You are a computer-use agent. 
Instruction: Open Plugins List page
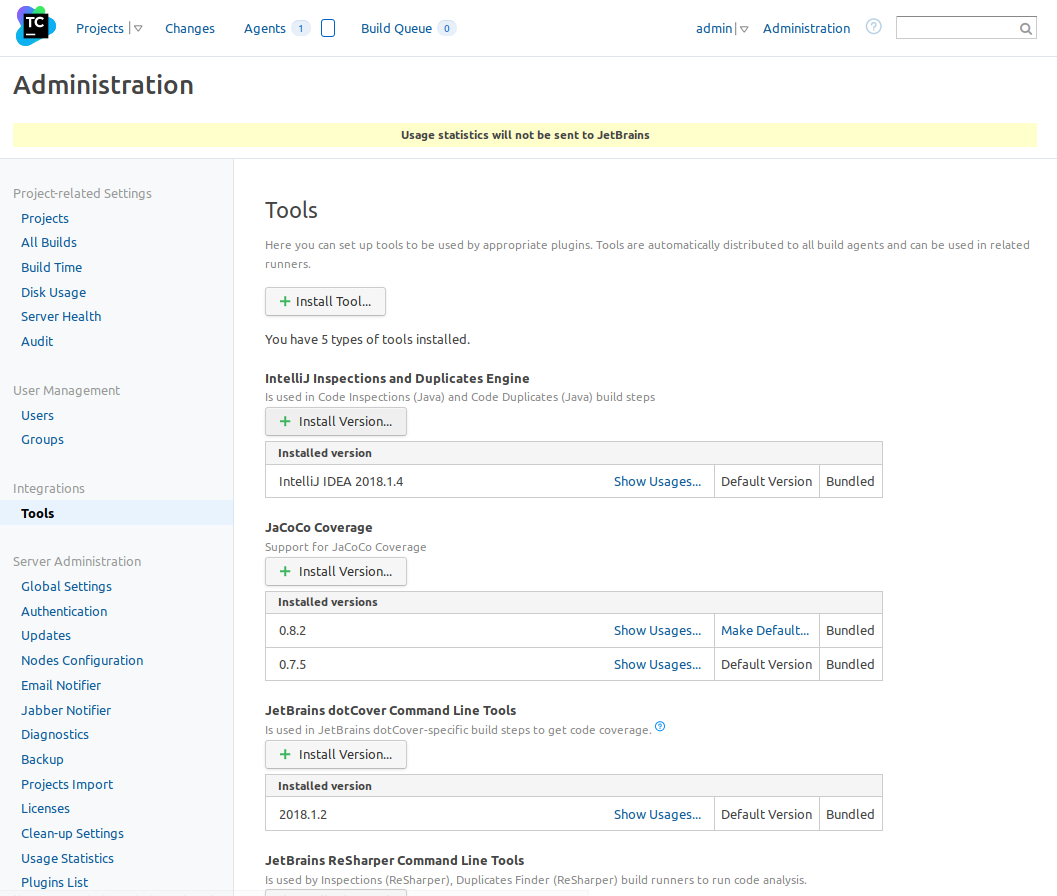tap(55, 883)
